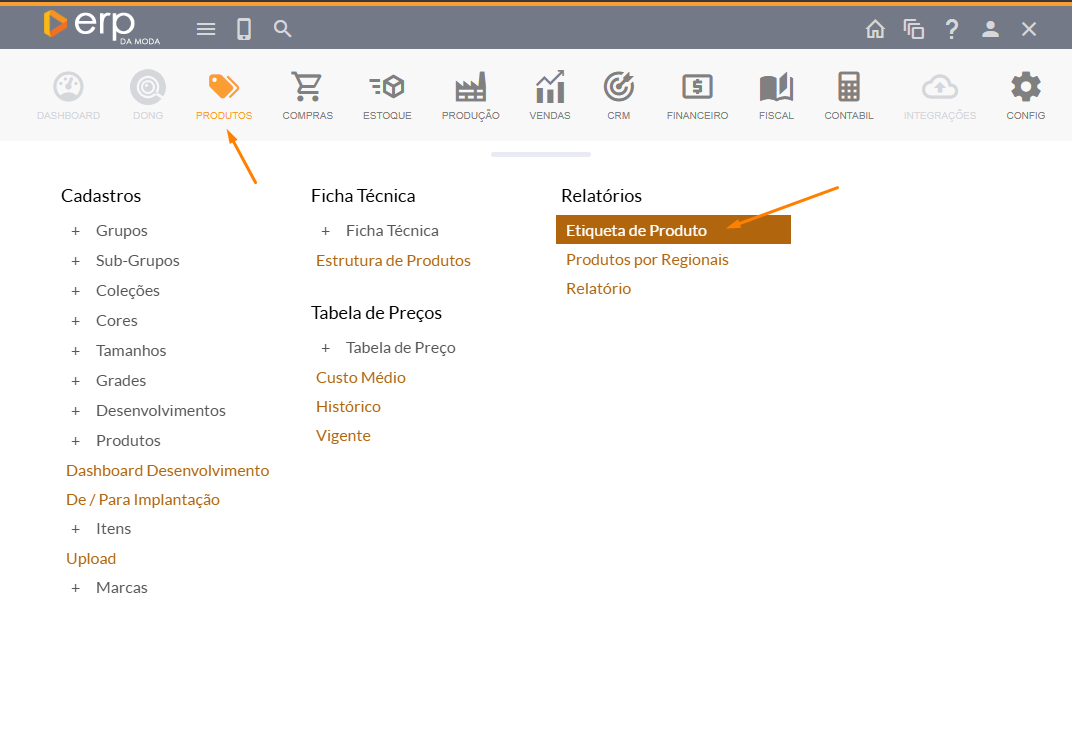Click the plus beside Grupos
1072x731 pixels.
coord(75,231)
